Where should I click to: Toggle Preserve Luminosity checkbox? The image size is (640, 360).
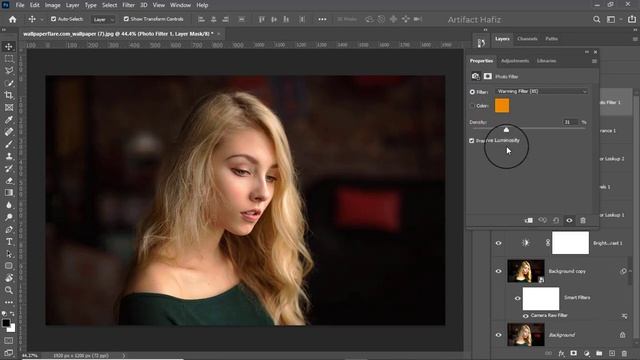[x=472, y=140]
